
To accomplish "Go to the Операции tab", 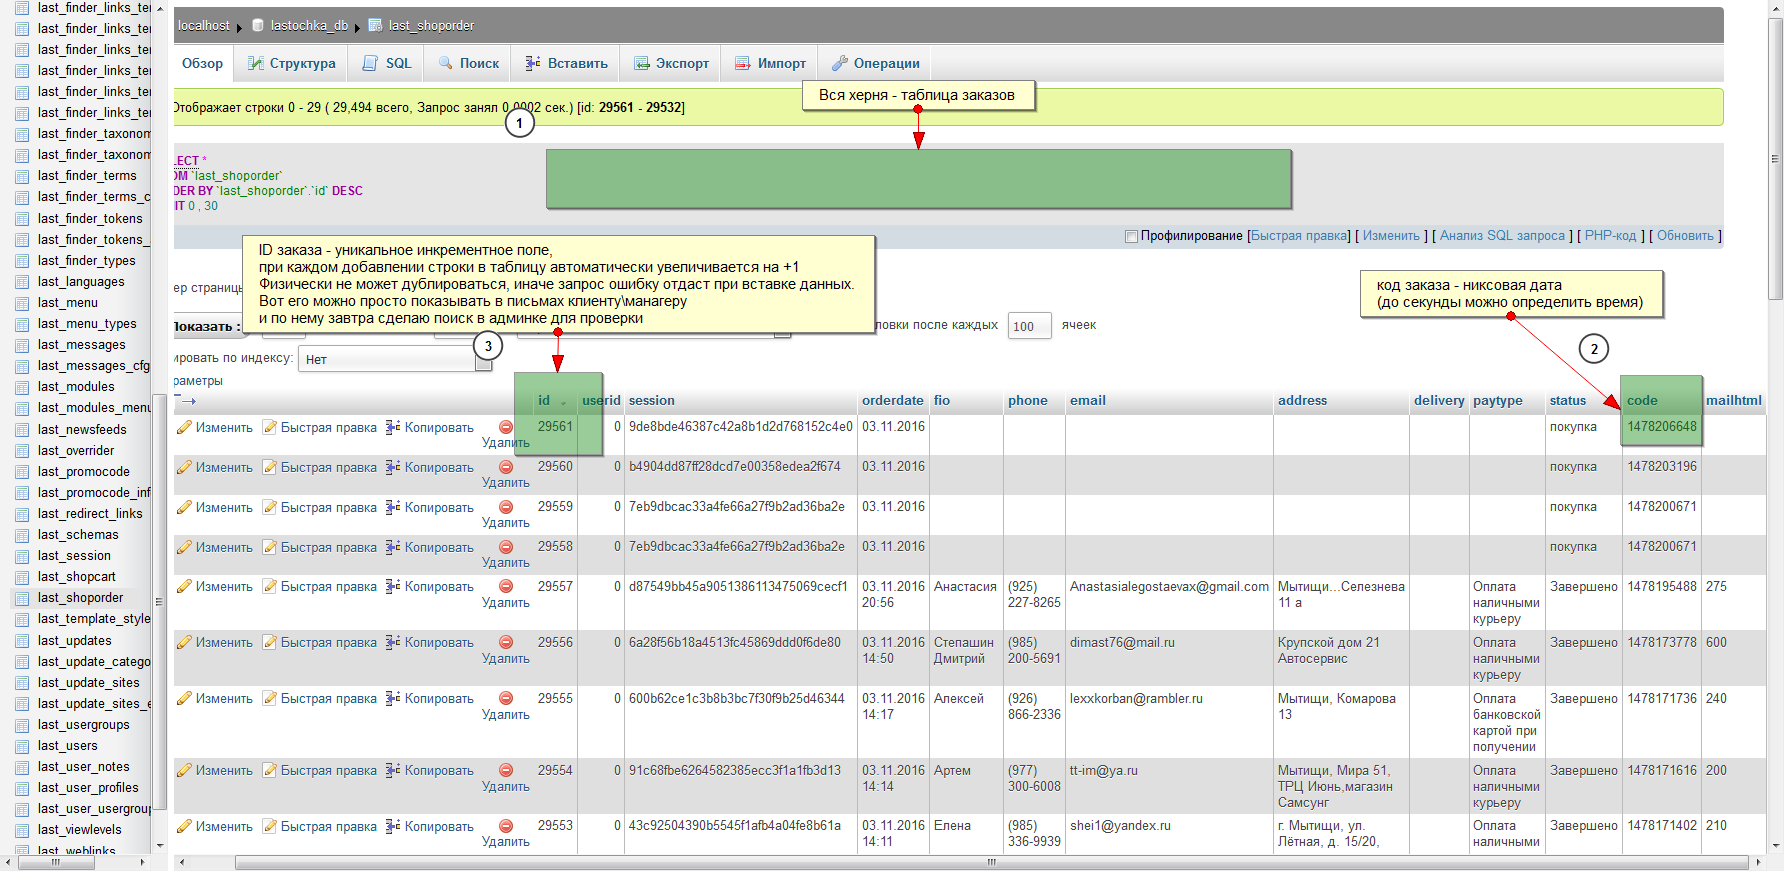I will click(x=876, y=63).
